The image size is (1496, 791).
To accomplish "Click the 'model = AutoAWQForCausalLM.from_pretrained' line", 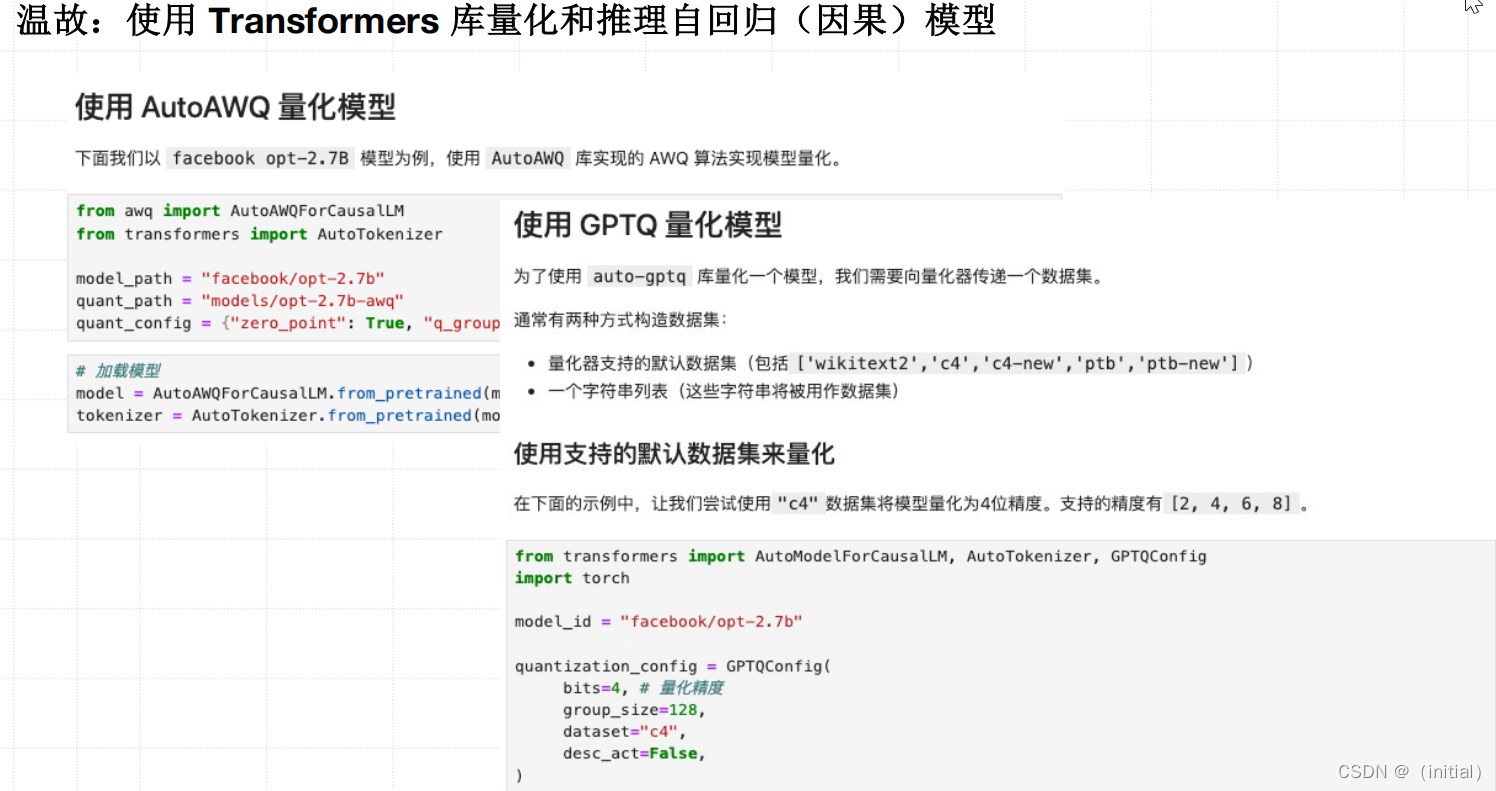I will 288,393.
